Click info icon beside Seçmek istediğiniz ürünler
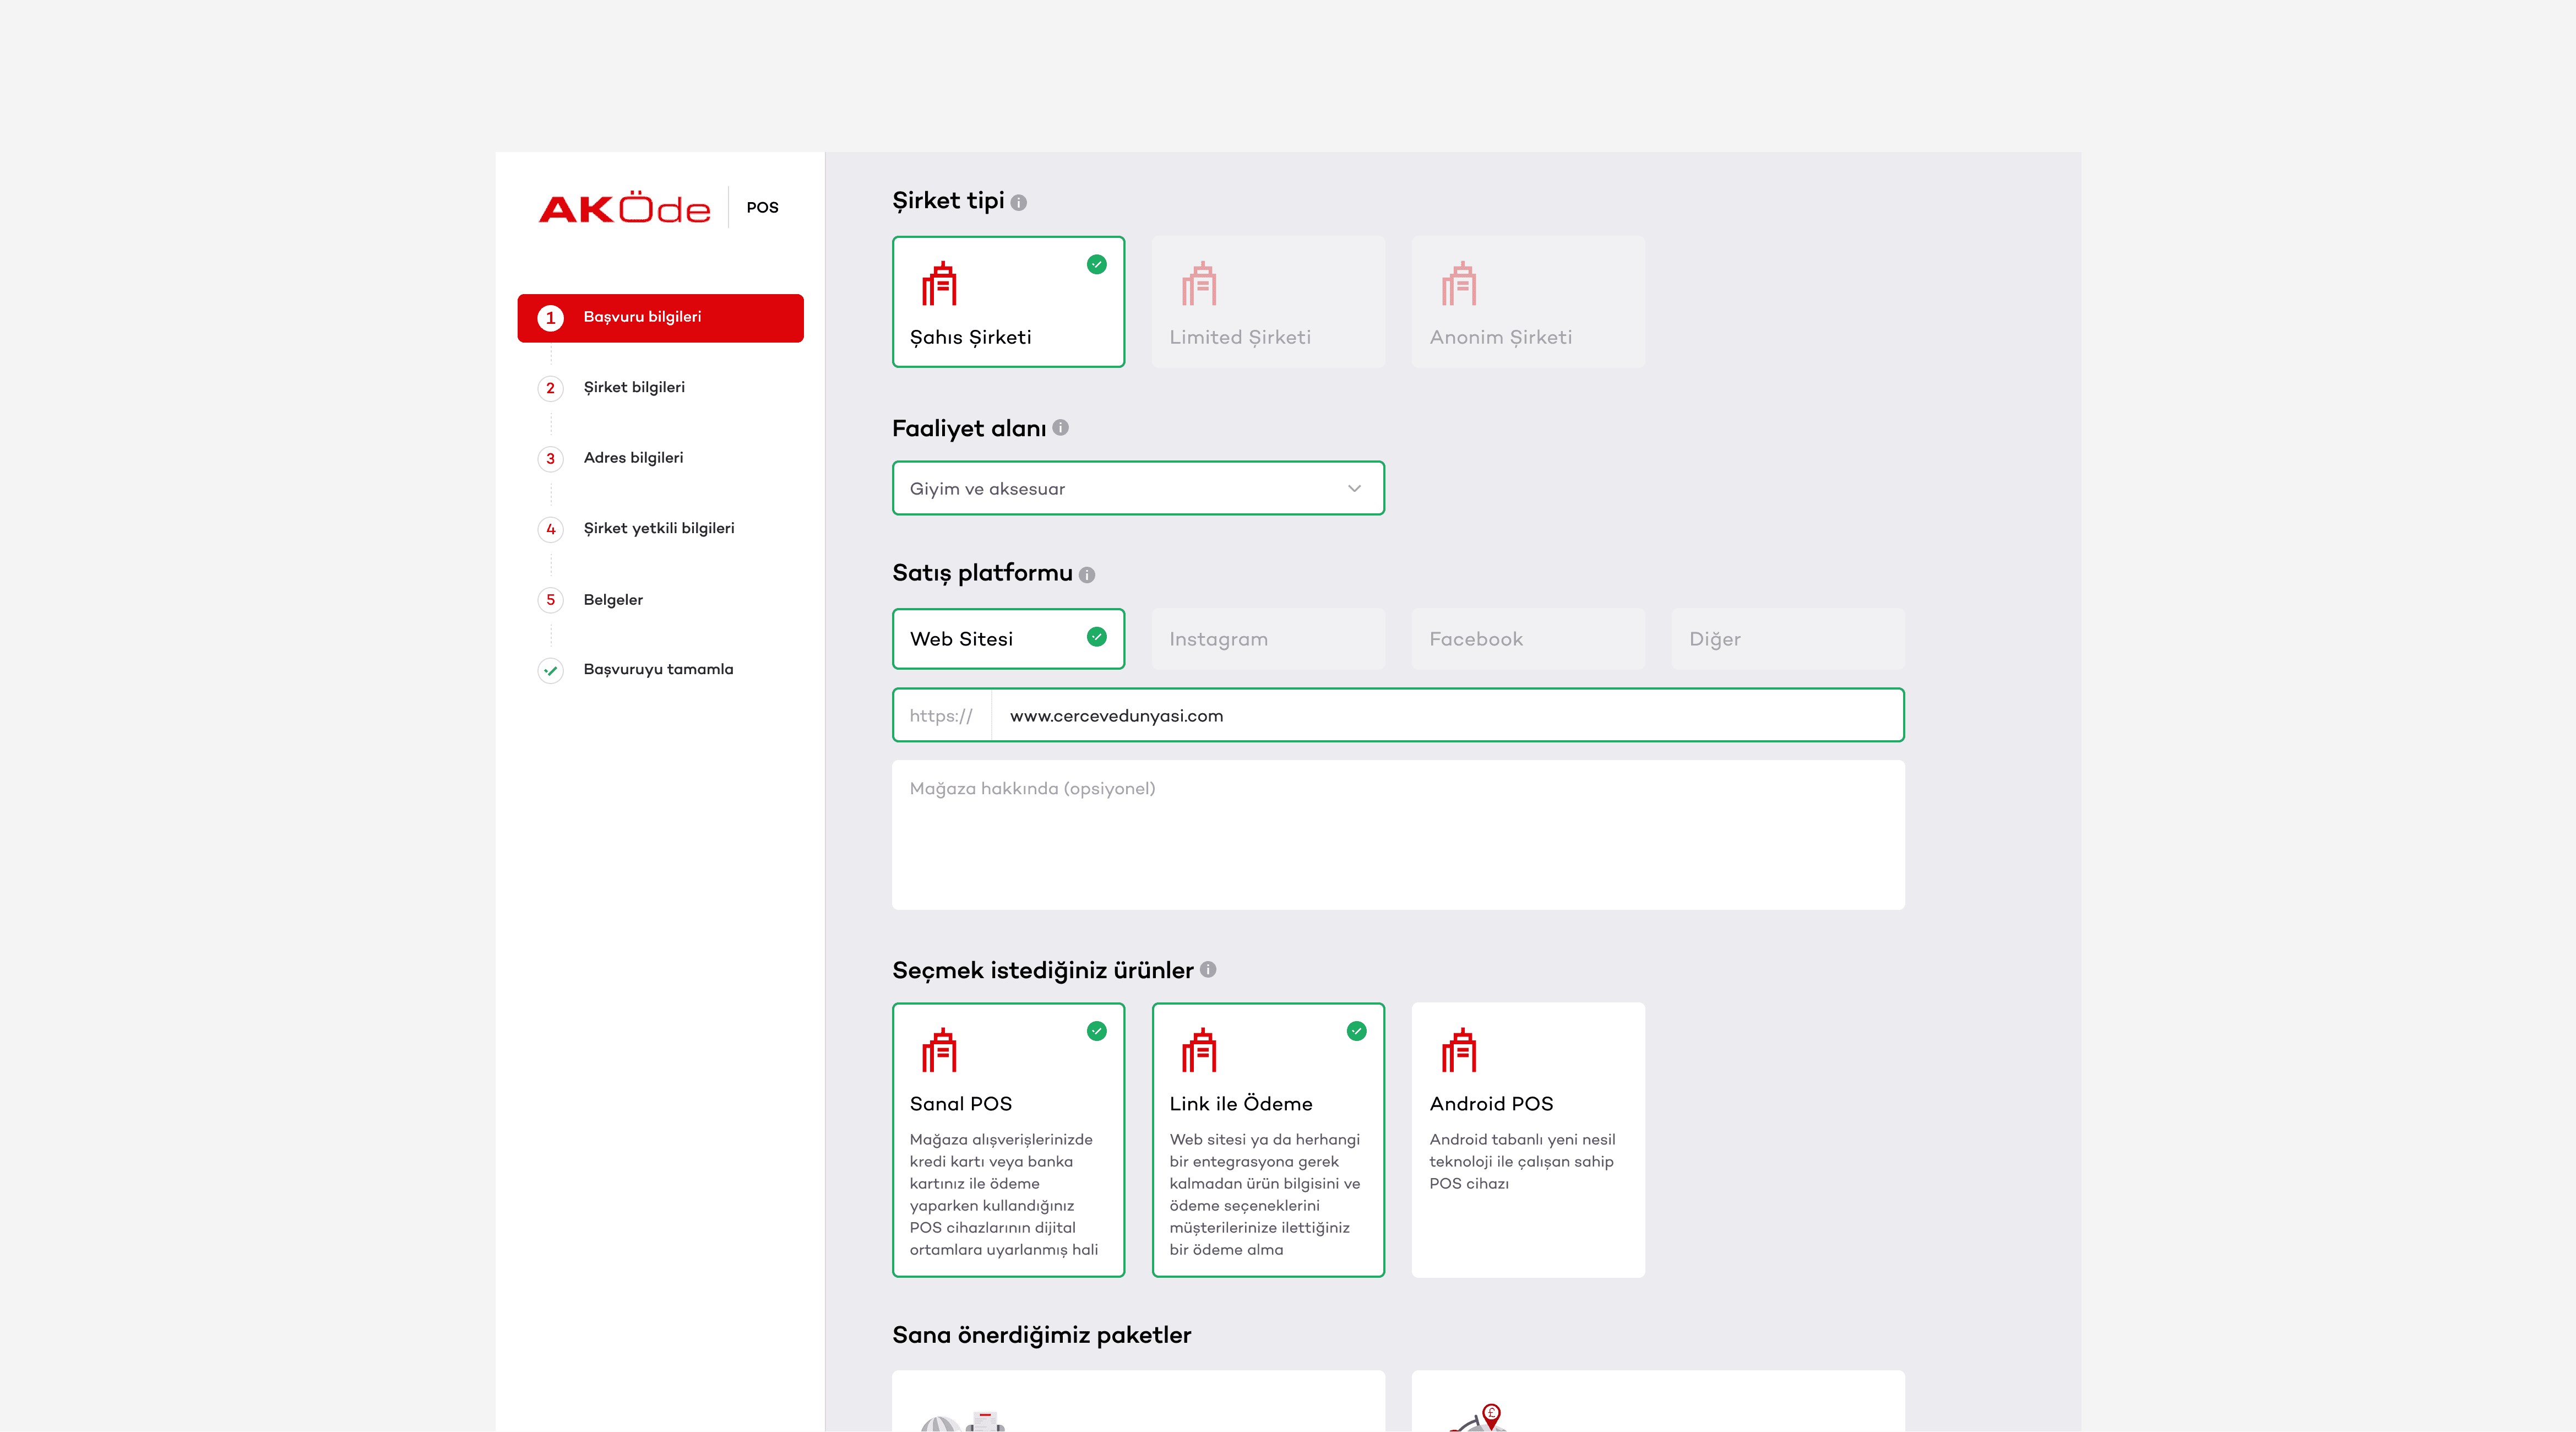Screen dimensions: 2576x1432 [x=1208, y=970]
